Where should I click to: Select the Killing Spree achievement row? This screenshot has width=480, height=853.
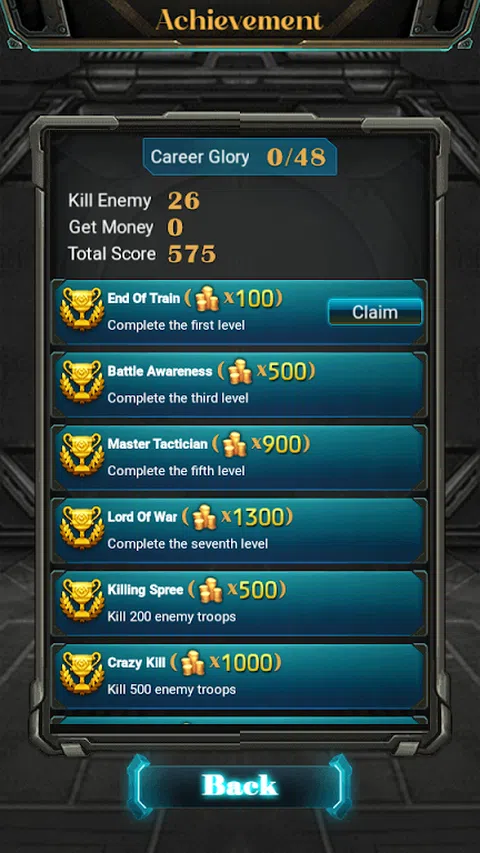click(x=239, y=603)
